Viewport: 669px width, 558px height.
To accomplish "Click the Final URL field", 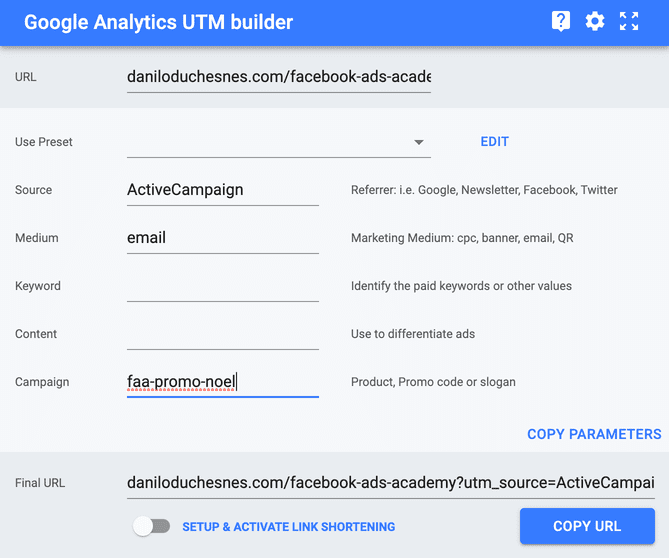I will click(390, 483).
